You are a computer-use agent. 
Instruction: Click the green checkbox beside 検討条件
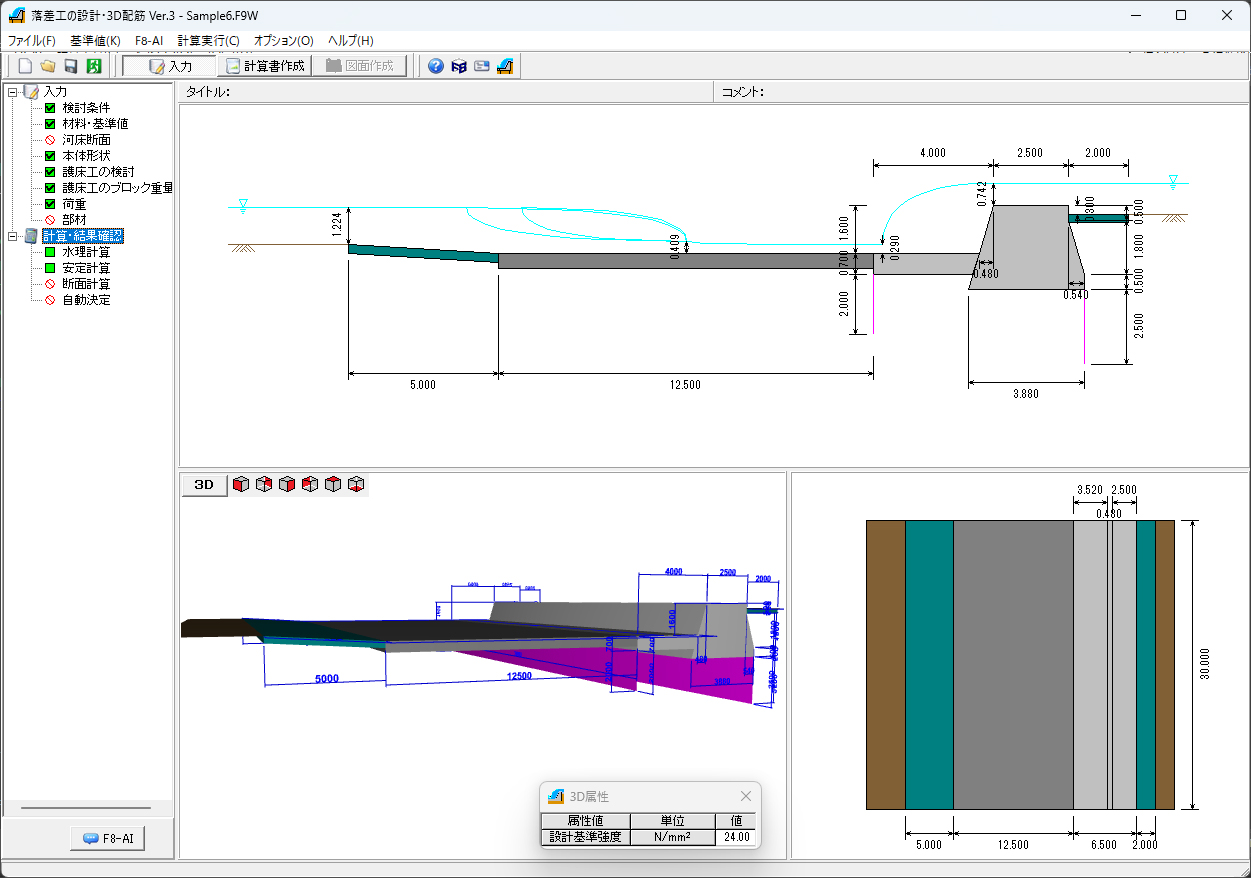pos(50,108)
